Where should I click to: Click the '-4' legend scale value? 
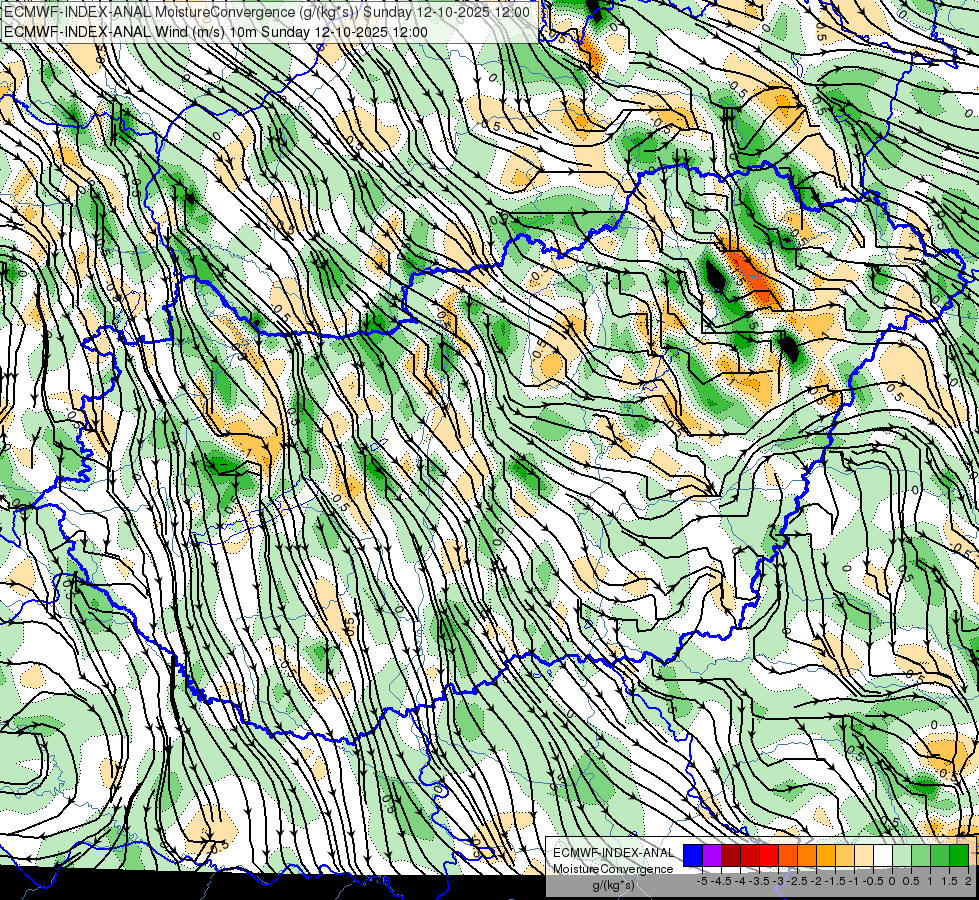pyautogui.click(x=740, y=881)
